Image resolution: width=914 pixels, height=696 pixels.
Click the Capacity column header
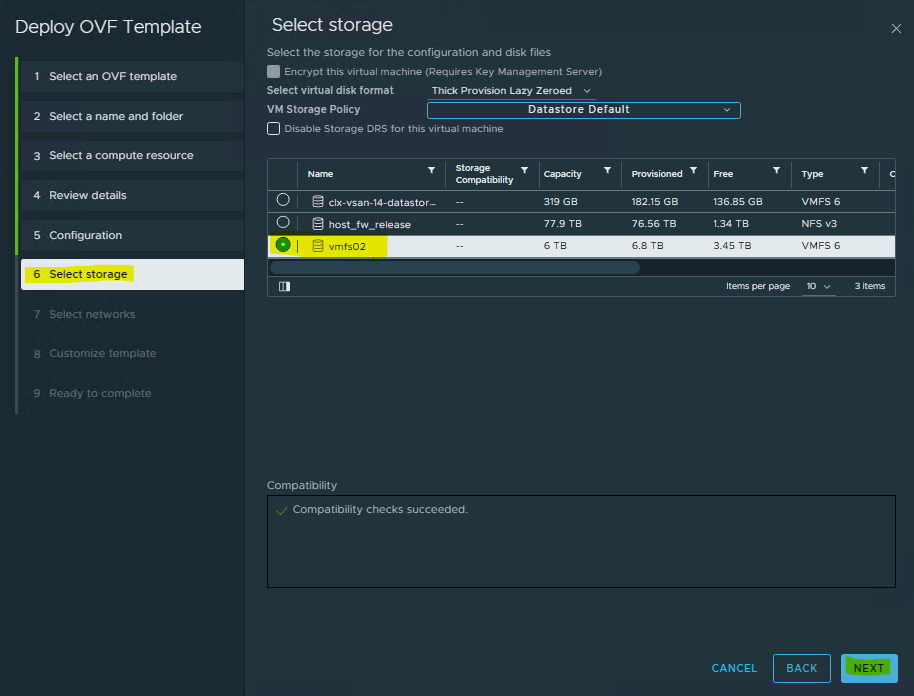(x=563, y=174)
